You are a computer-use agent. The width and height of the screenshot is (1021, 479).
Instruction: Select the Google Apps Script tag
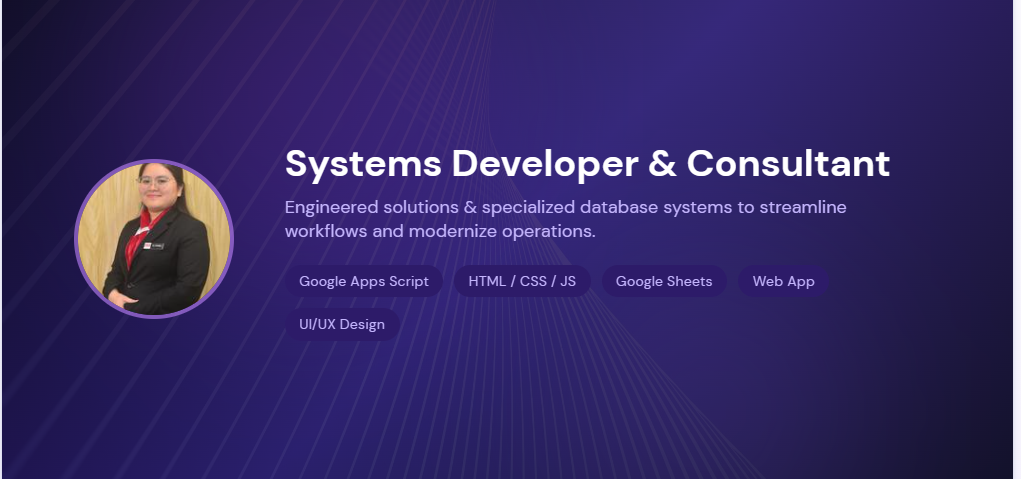tap(363, 281)
